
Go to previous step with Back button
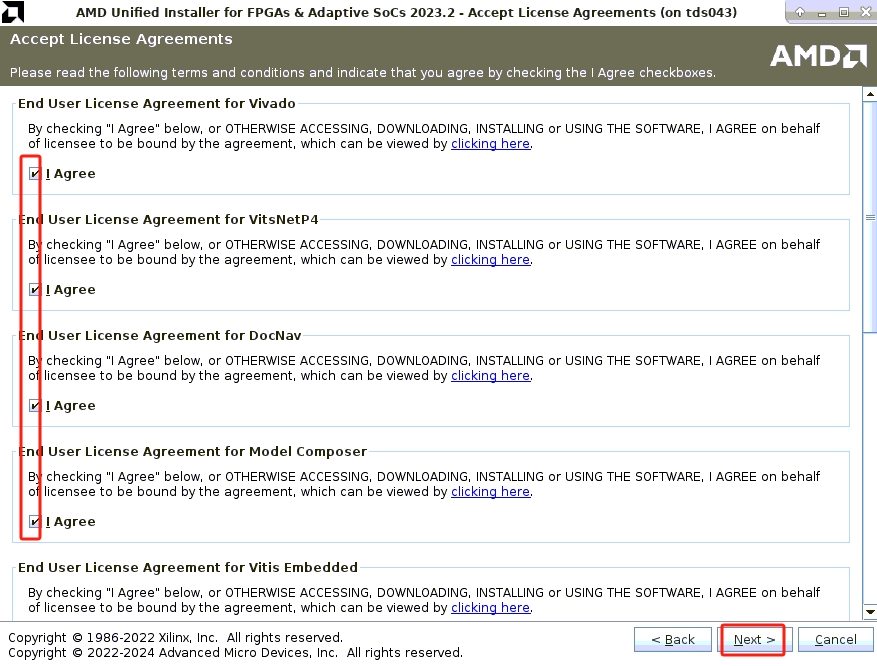[672, 640]
